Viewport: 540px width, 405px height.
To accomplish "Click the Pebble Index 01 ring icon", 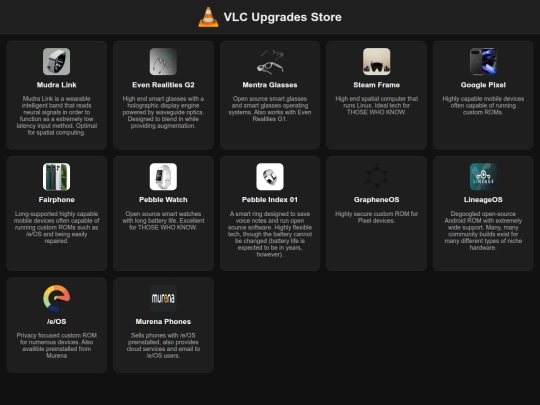I will (x=270, y=177).
